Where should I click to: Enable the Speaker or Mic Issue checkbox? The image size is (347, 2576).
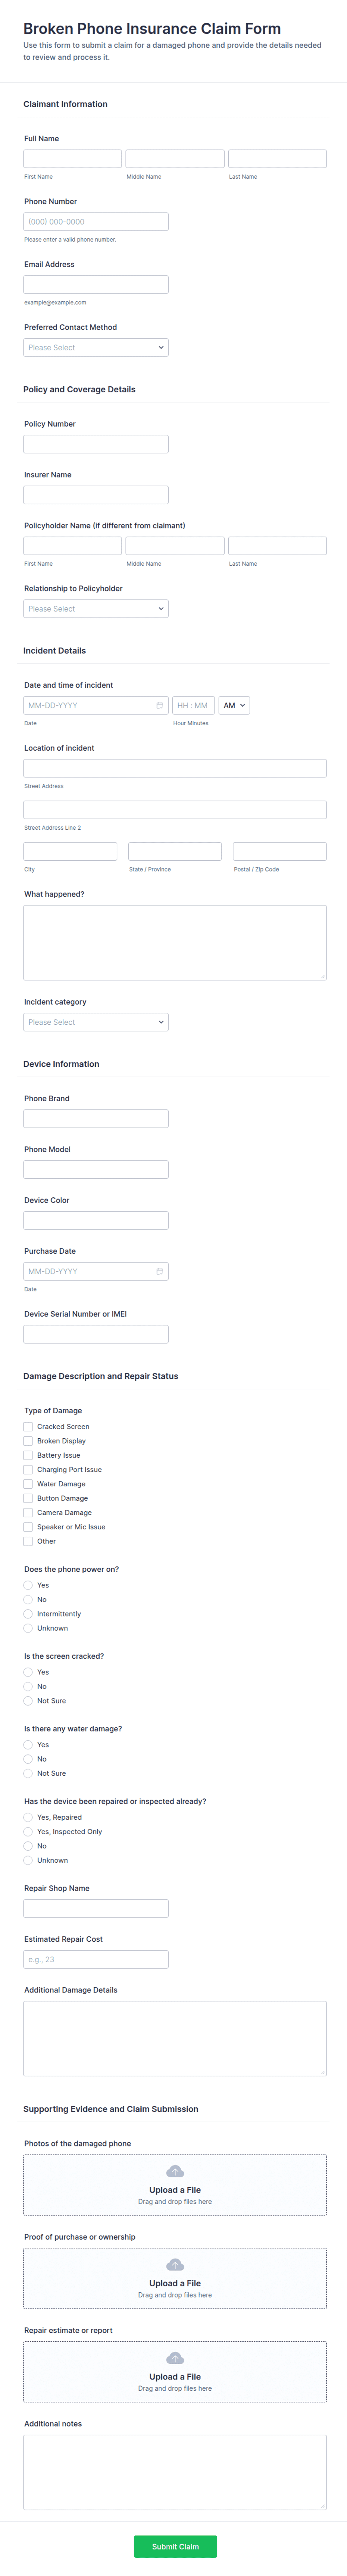[28, 1527]
